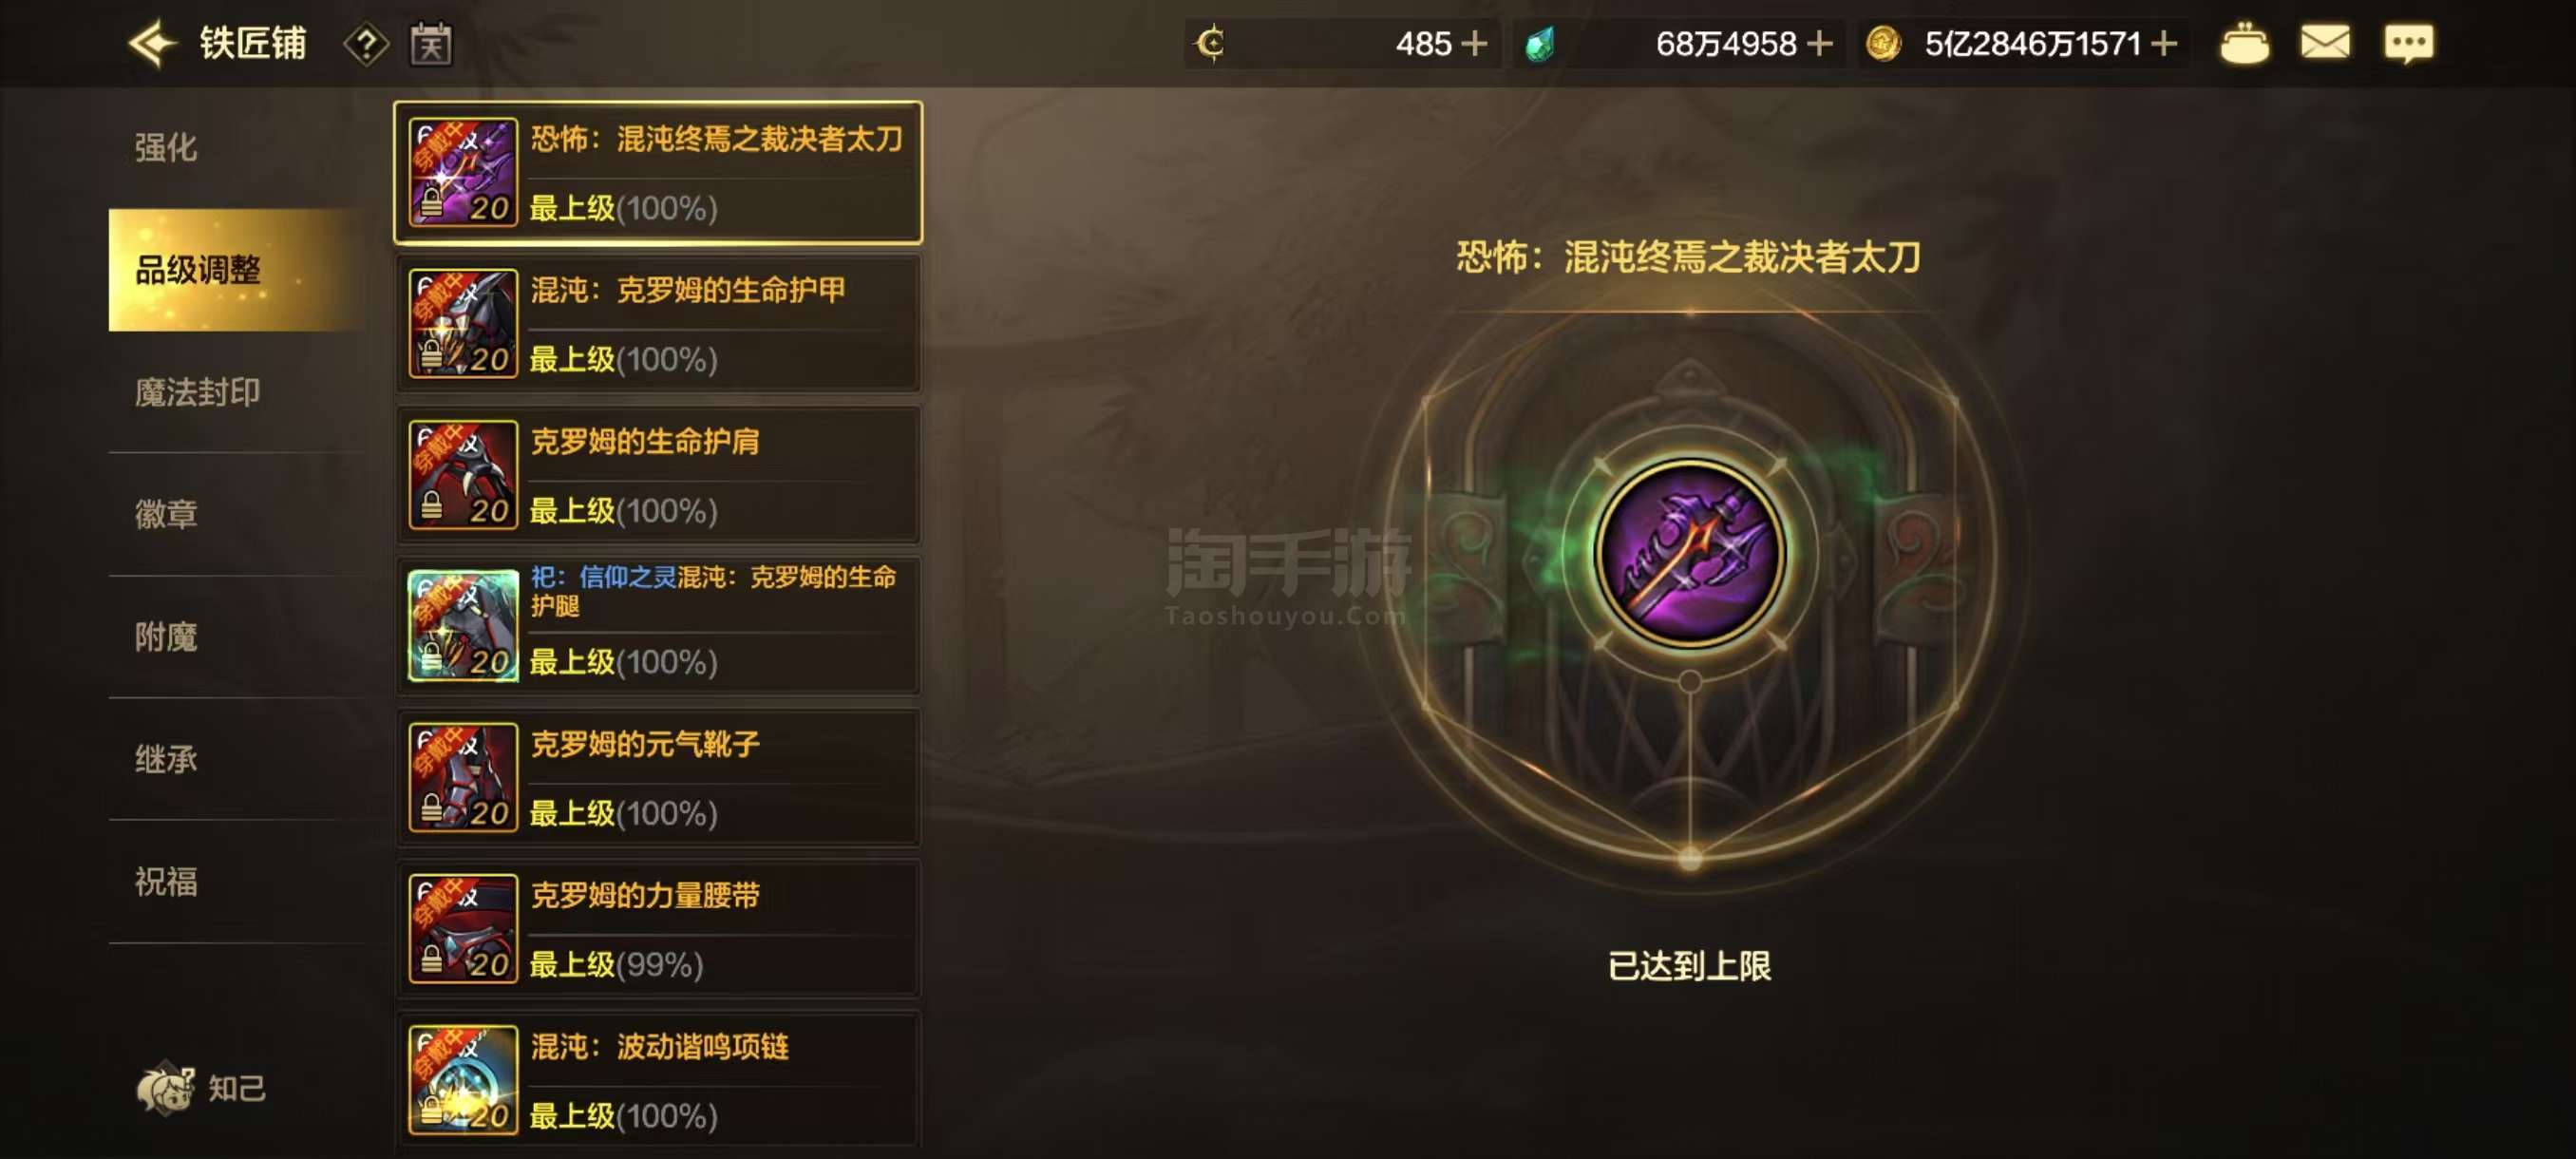Select 混沌：克罗姆的生命护甲 in the list
This screenshot has height=1159, width=2576.
tap(658, 324)
